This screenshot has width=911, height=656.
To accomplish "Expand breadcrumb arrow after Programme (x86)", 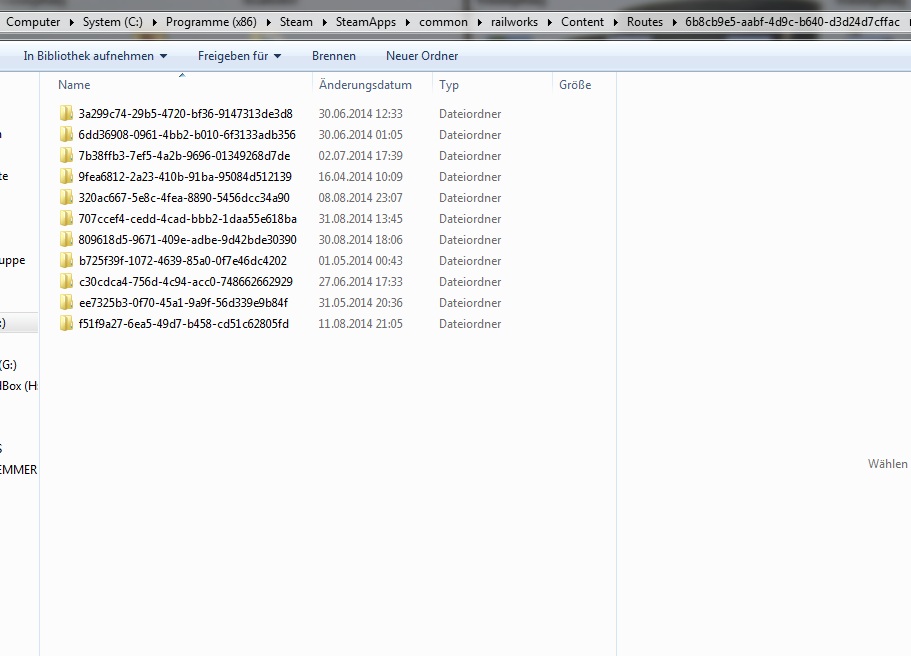I will (268, 23).
